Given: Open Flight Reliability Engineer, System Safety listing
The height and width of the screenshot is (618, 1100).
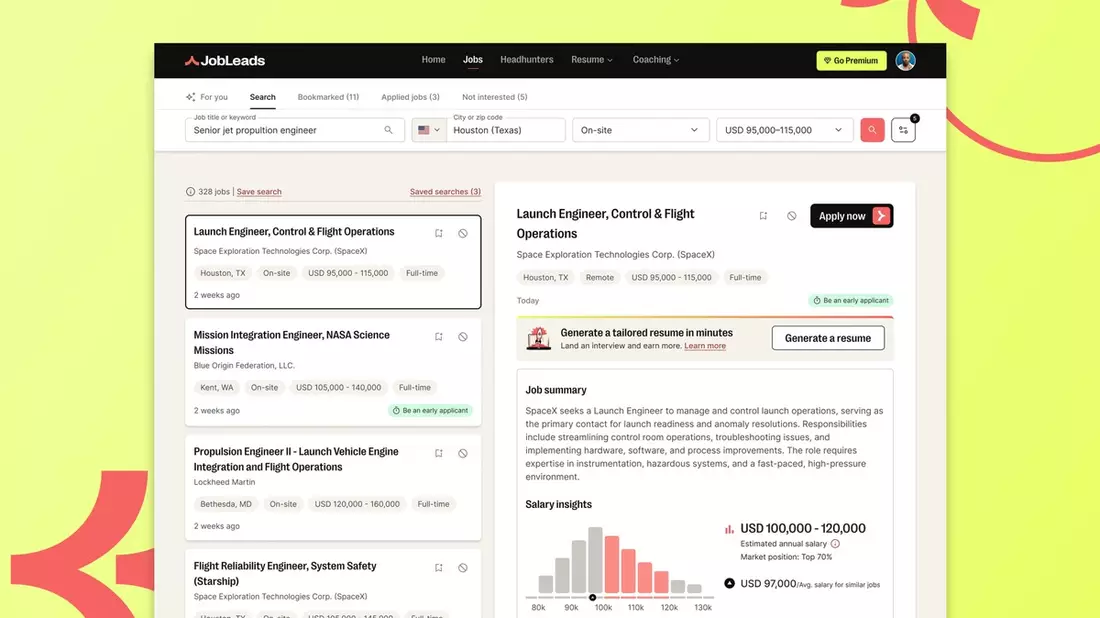Looking at the screenshot, I should click(x=285, y=573).
